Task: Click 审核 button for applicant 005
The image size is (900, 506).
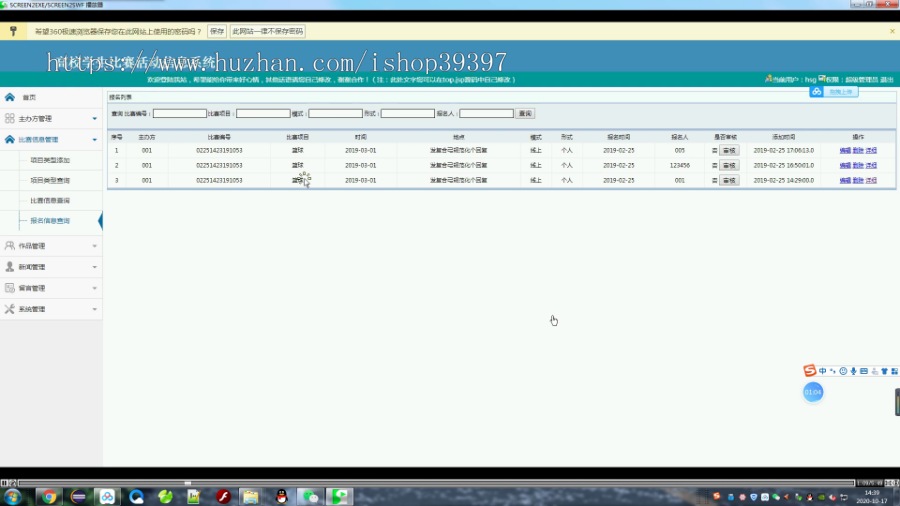Action: [x=729, y=150]
